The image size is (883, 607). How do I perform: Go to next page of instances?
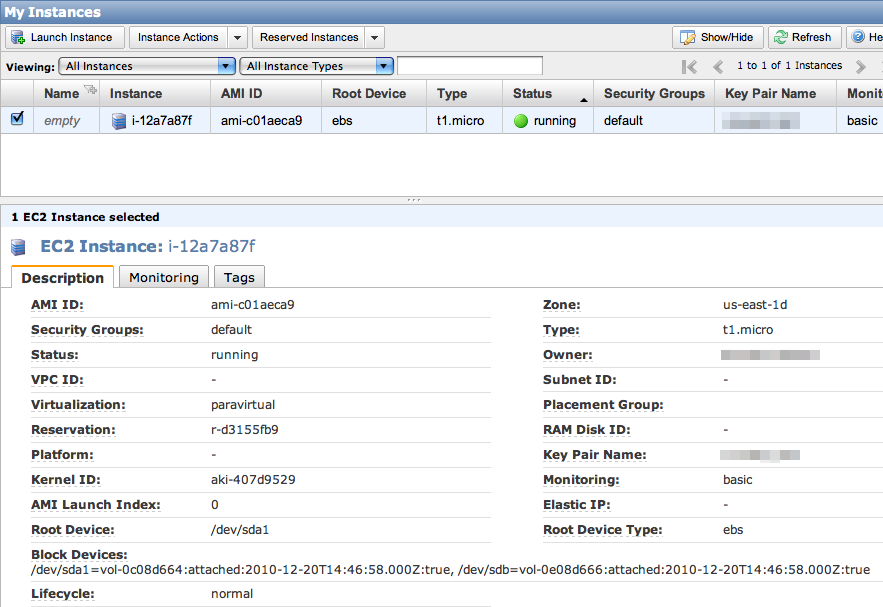point(860,66)
